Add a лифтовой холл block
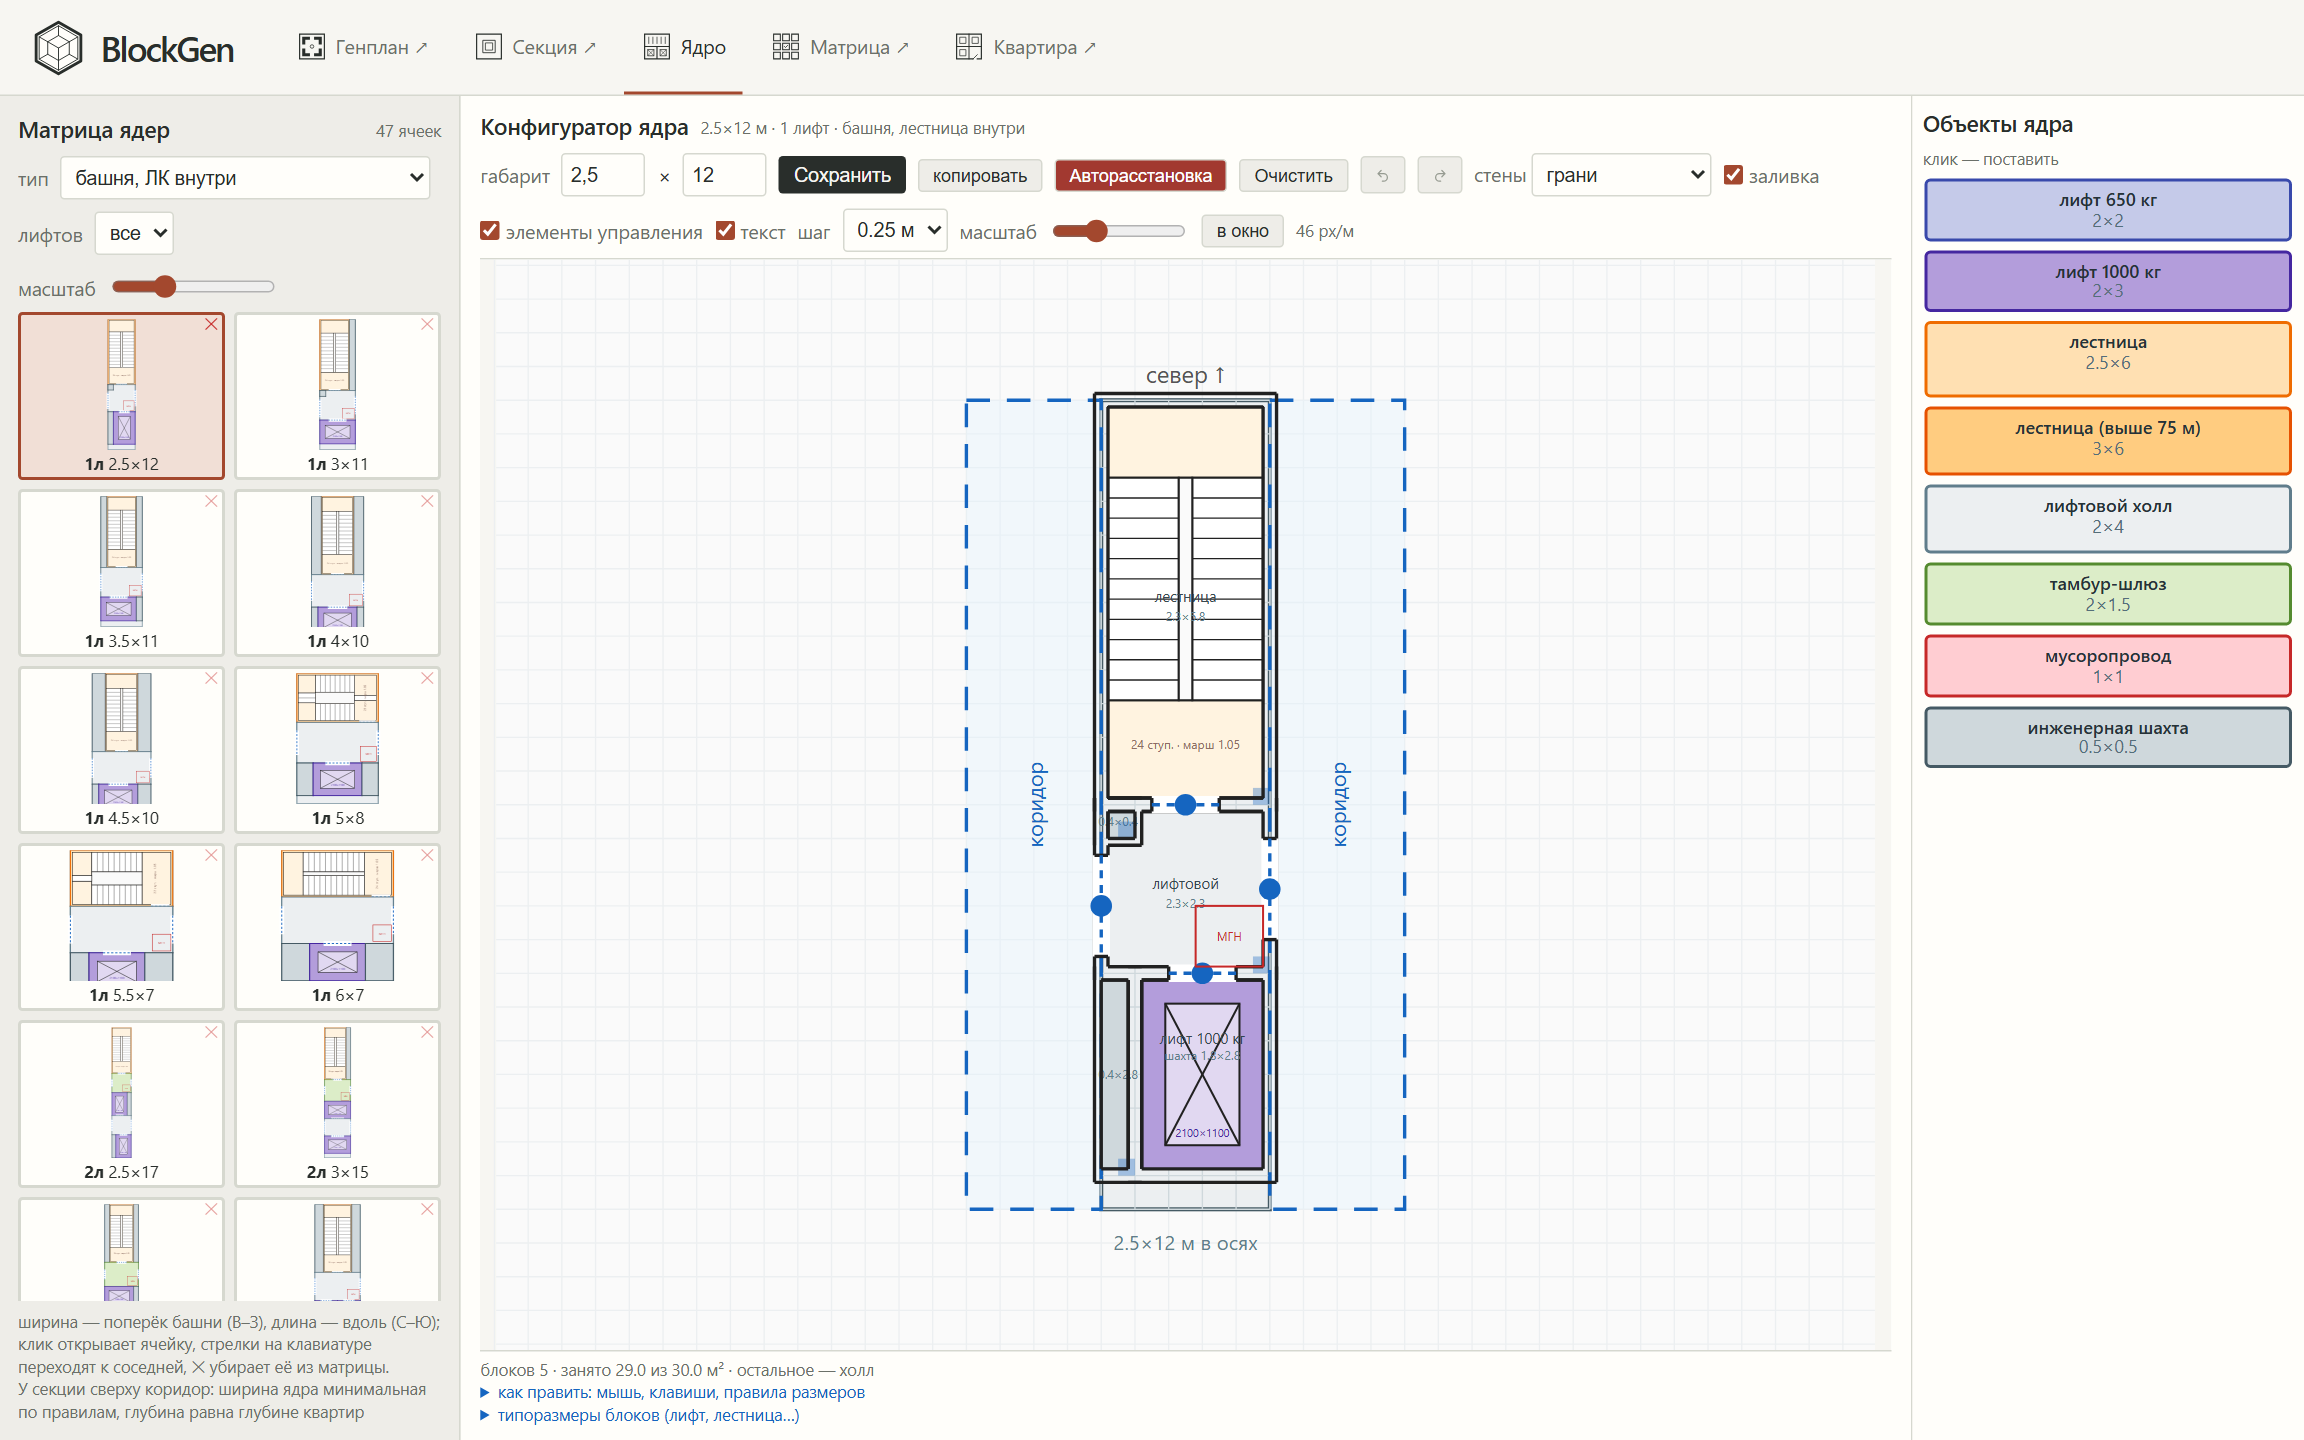Image resolution: width=2304 pixels, height=1440 pixels. pyautogui.click(x=2108, y=517)
